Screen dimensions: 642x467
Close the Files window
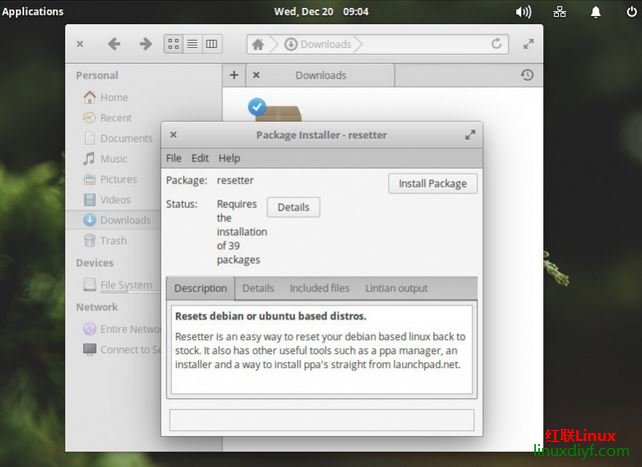coord(80,44)
